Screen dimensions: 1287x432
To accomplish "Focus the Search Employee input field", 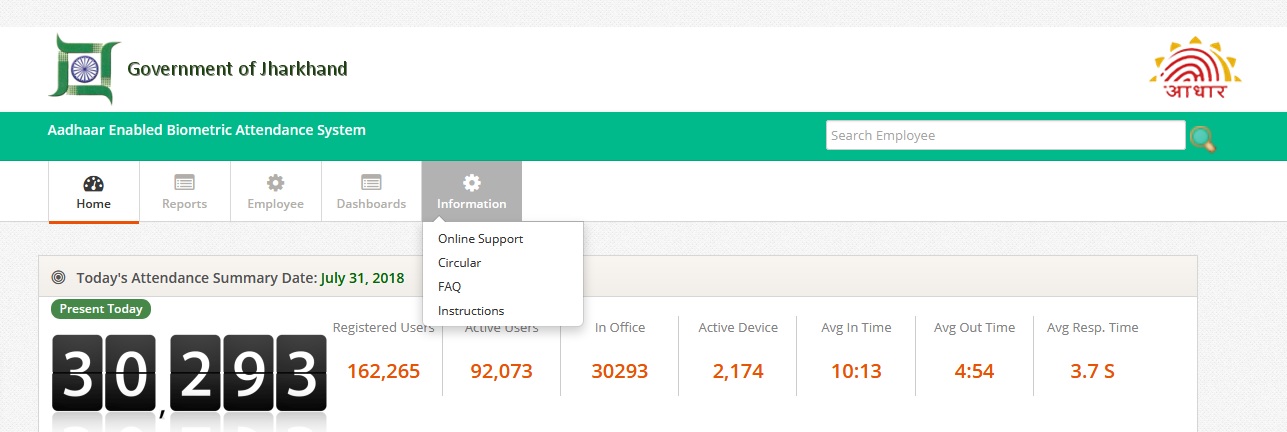I will (x=1004, y=136).
